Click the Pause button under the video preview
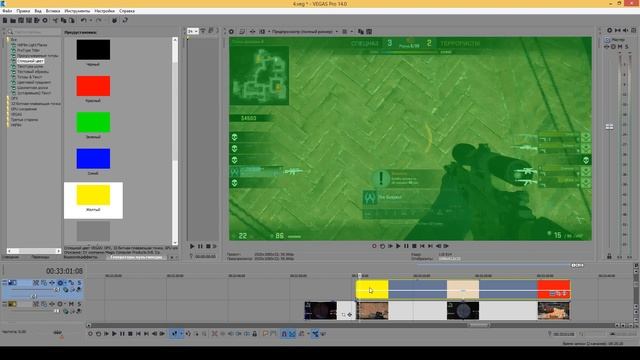The width and height of the screenshot is (640, 360). pyautogui.click(x=406, y=246)
